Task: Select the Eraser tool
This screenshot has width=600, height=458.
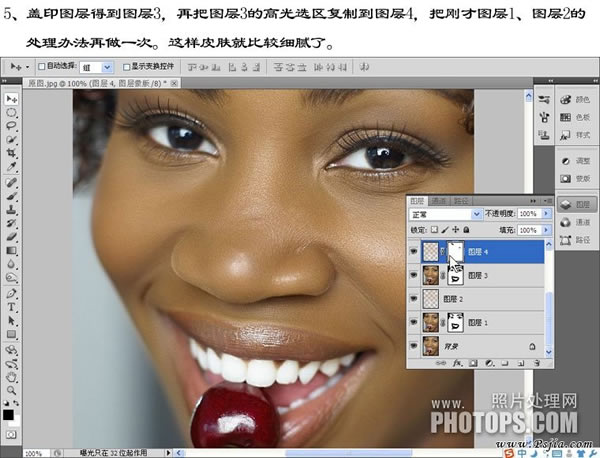Action: pos(11,236)
